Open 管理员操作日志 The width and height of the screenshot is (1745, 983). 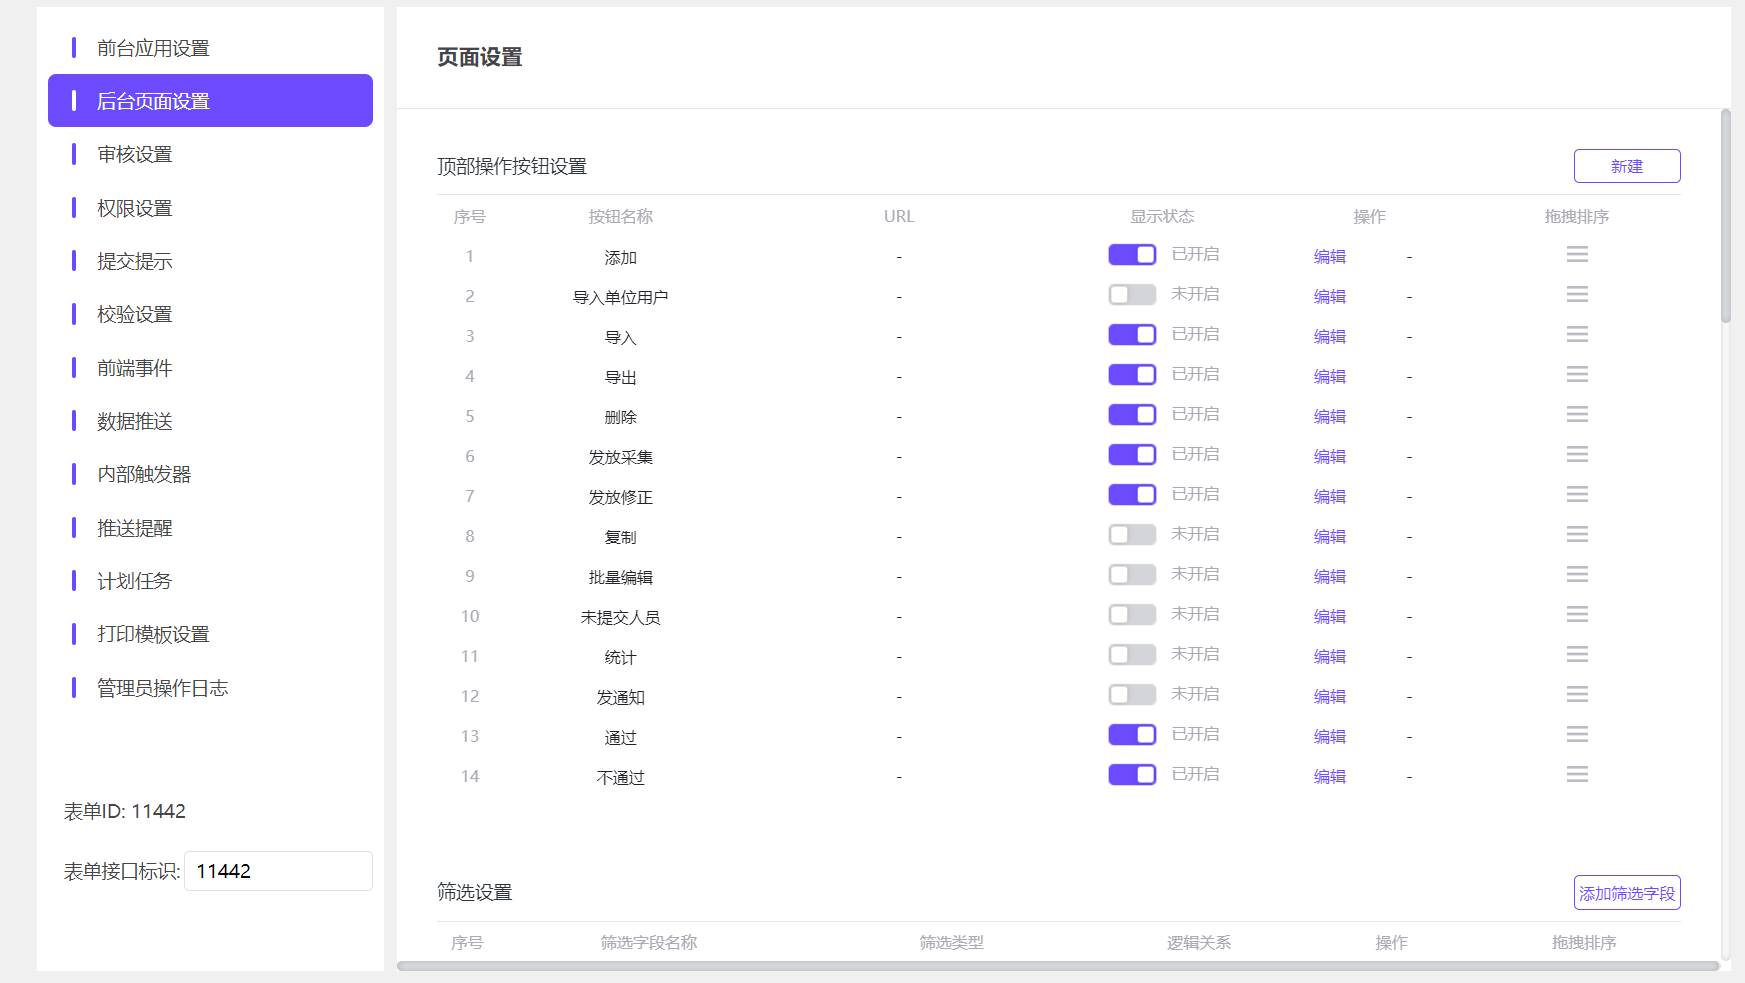click(x=210, y=688)
